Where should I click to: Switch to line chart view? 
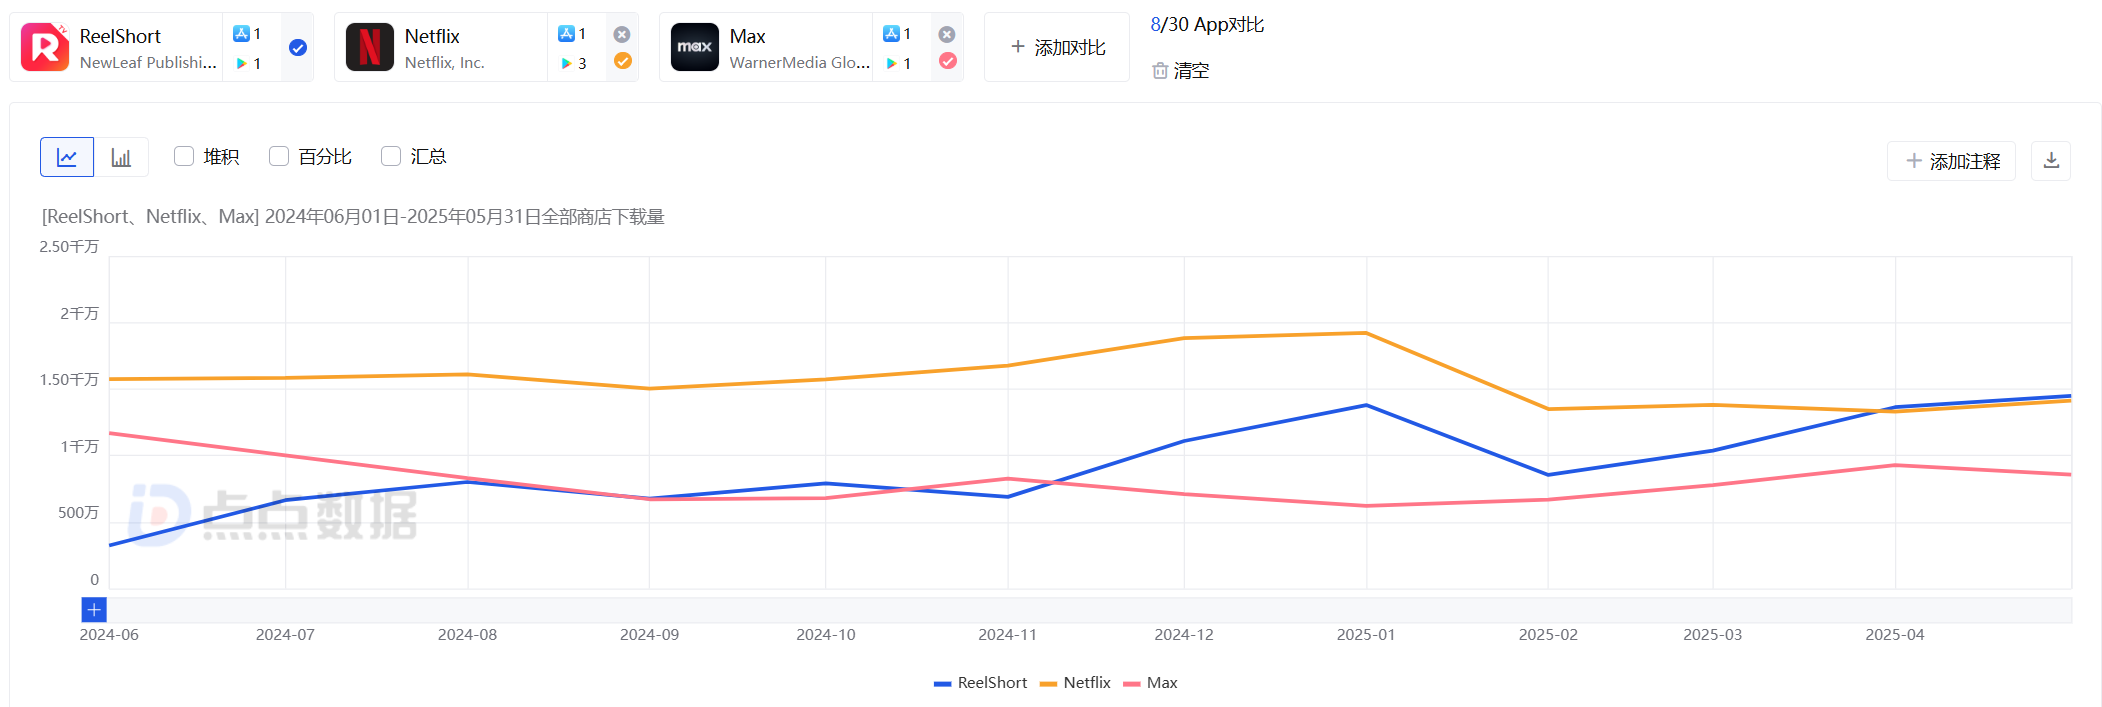tap(67, 157)
